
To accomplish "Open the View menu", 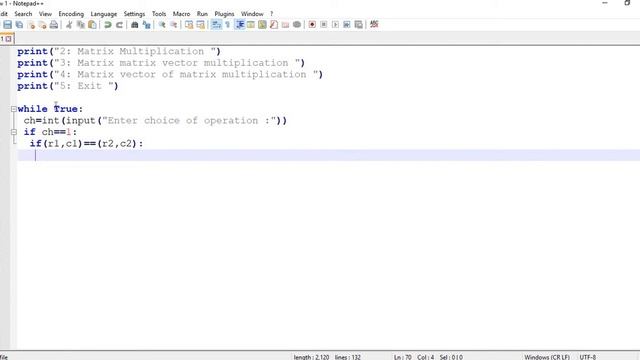I will coord(45,14).
